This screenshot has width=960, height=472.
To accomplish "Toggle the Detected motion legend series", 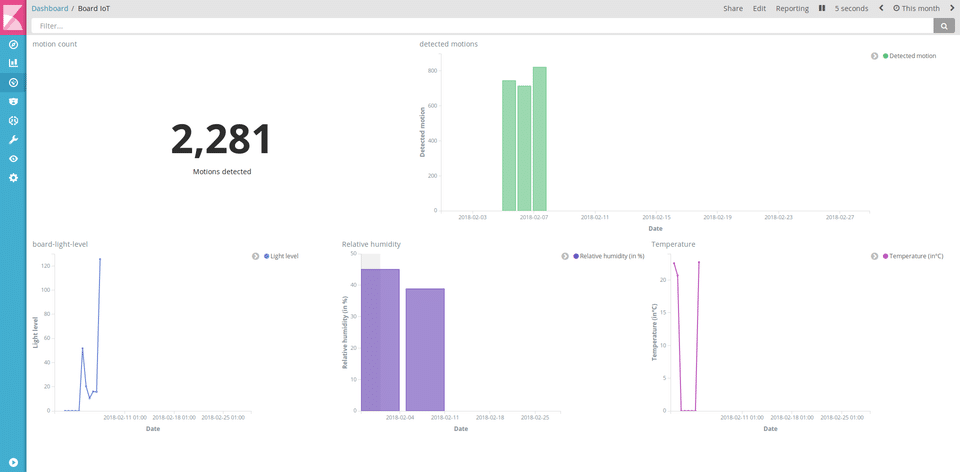I will 912,56.
